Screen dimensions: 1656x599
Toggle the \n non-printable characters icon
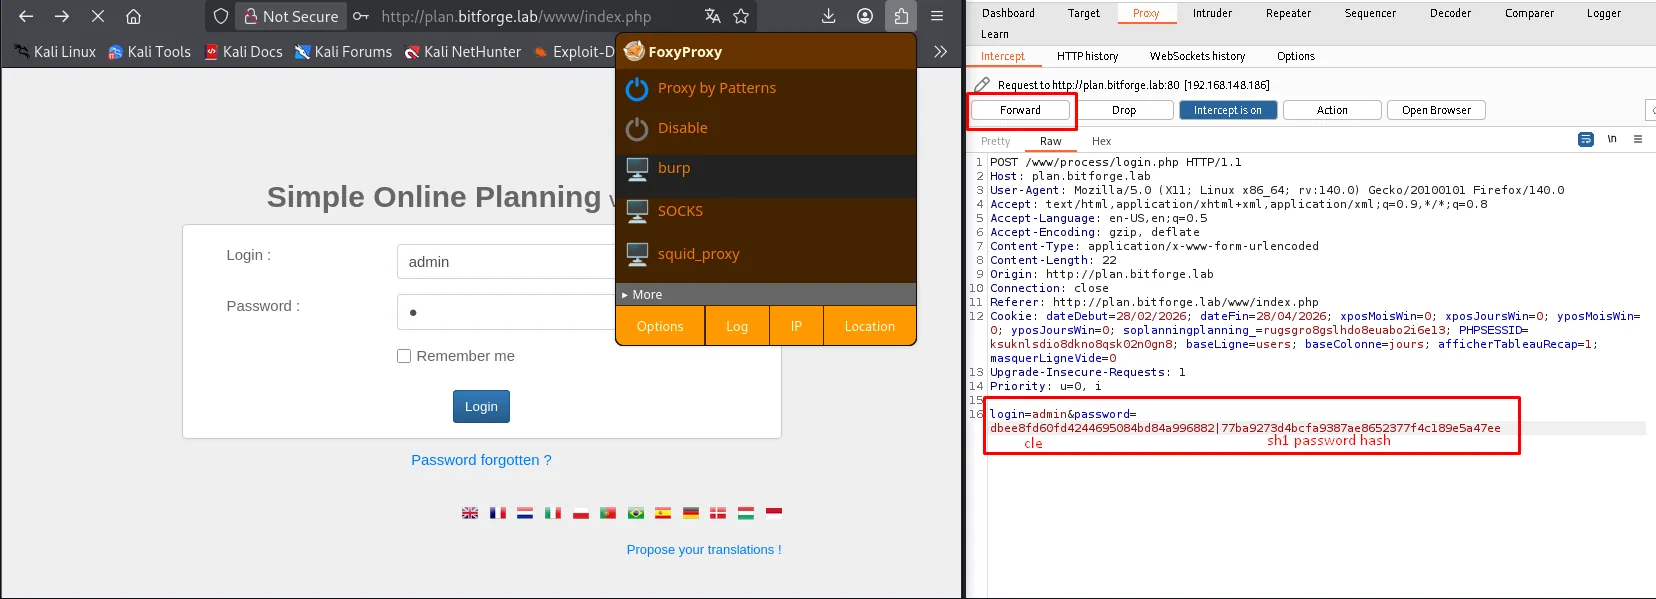(1611, 140)
